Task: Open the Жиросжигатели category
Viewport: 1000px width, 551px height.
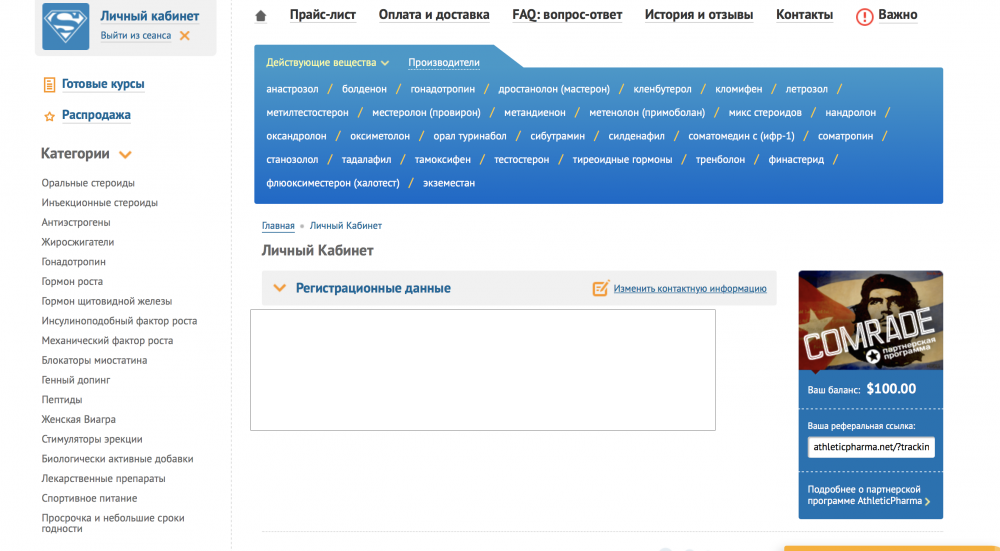Action: click(78, 242)
